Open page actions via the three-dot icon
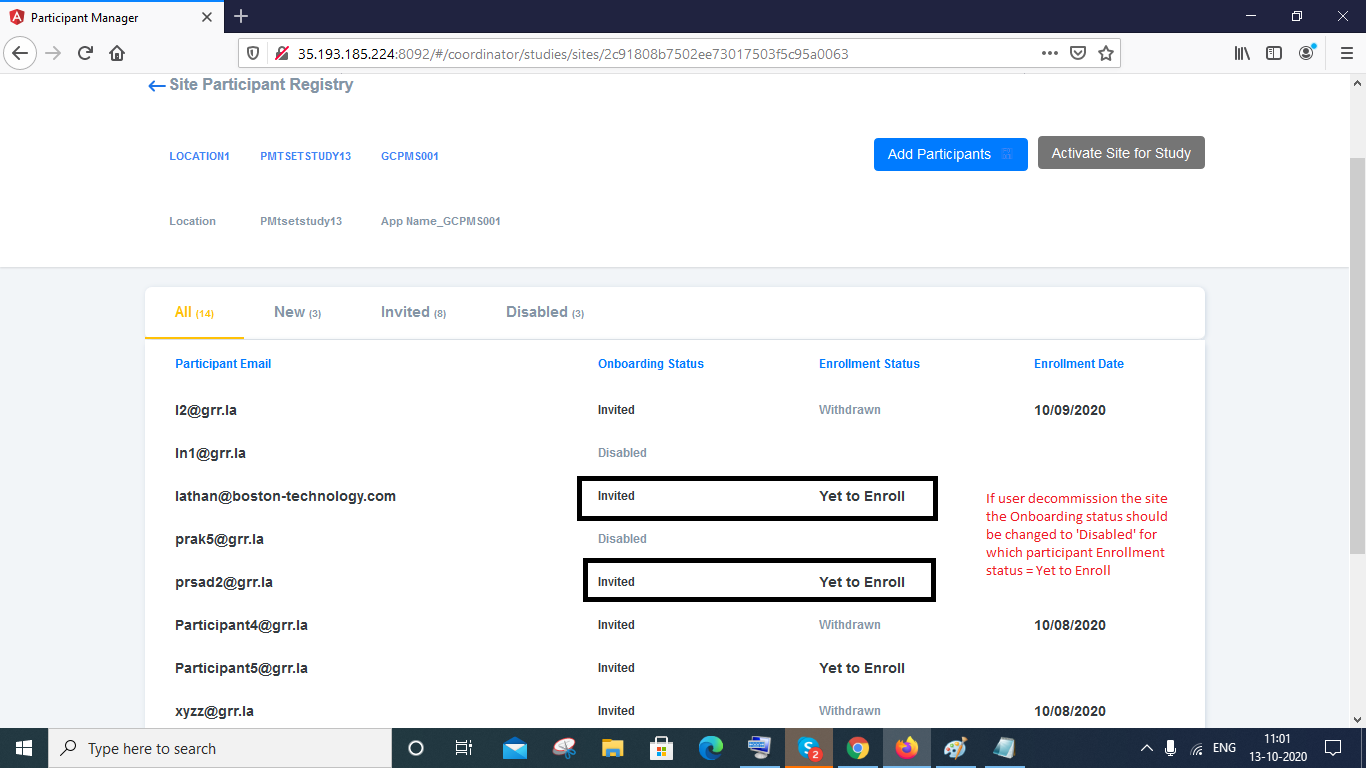This screenshot has width=1366, height=768. tap(1048, 53)
